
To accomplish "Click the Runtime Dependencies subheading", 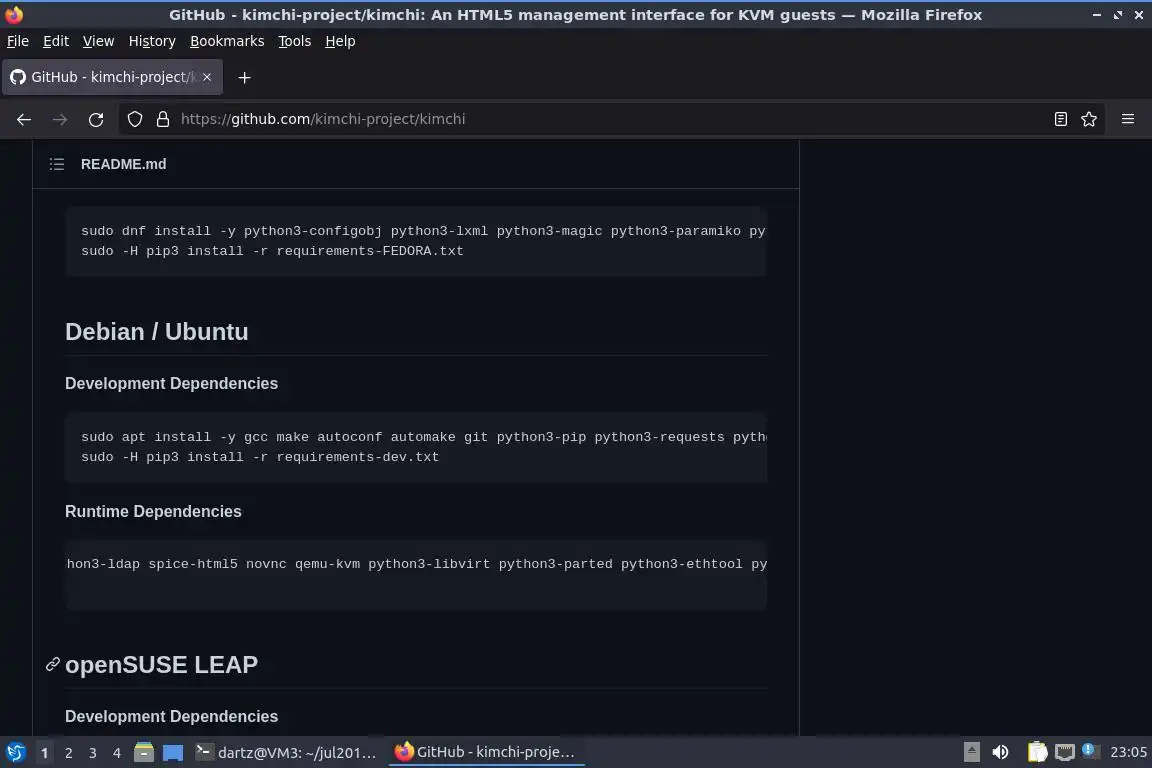I will [153, 512].
